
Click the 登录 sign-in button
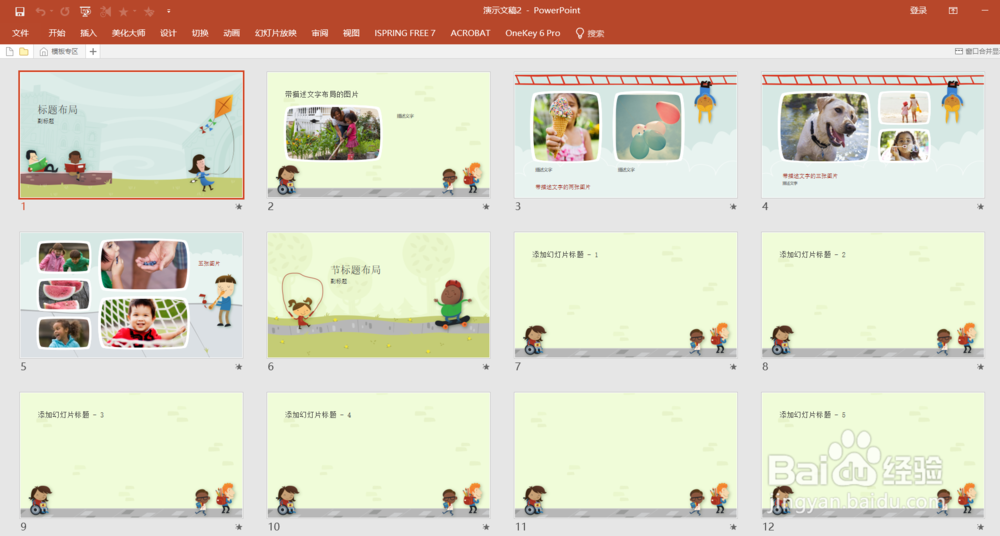tap(918, 11)
